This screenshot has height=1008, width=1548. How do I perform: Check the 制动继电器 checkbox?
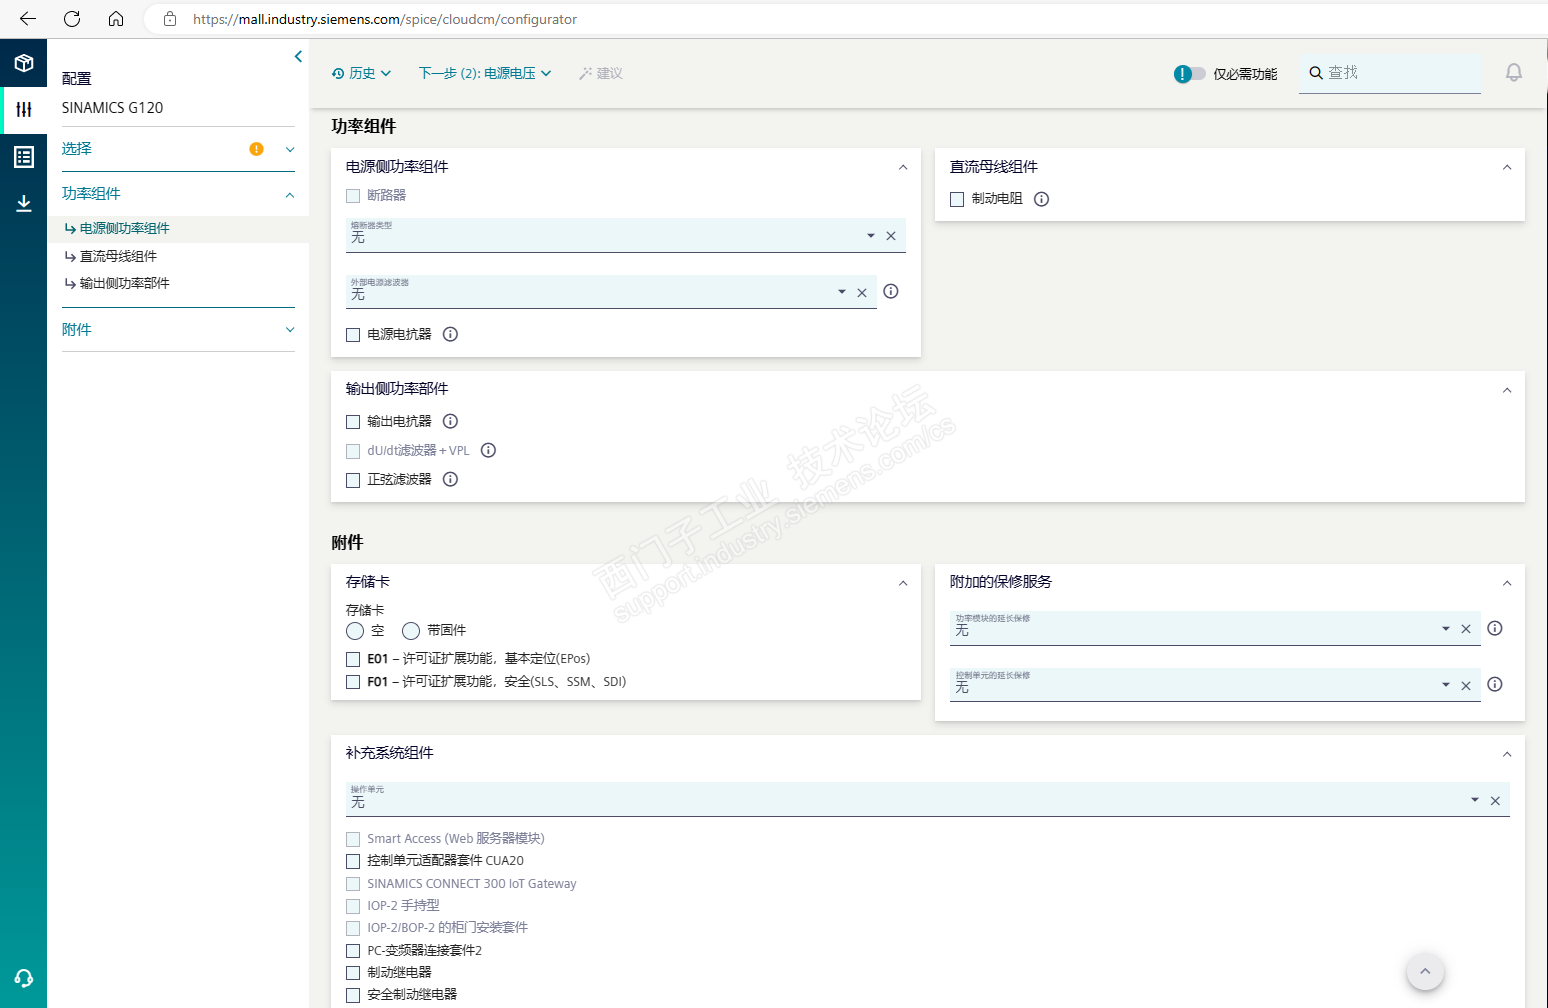coord(353,973)
